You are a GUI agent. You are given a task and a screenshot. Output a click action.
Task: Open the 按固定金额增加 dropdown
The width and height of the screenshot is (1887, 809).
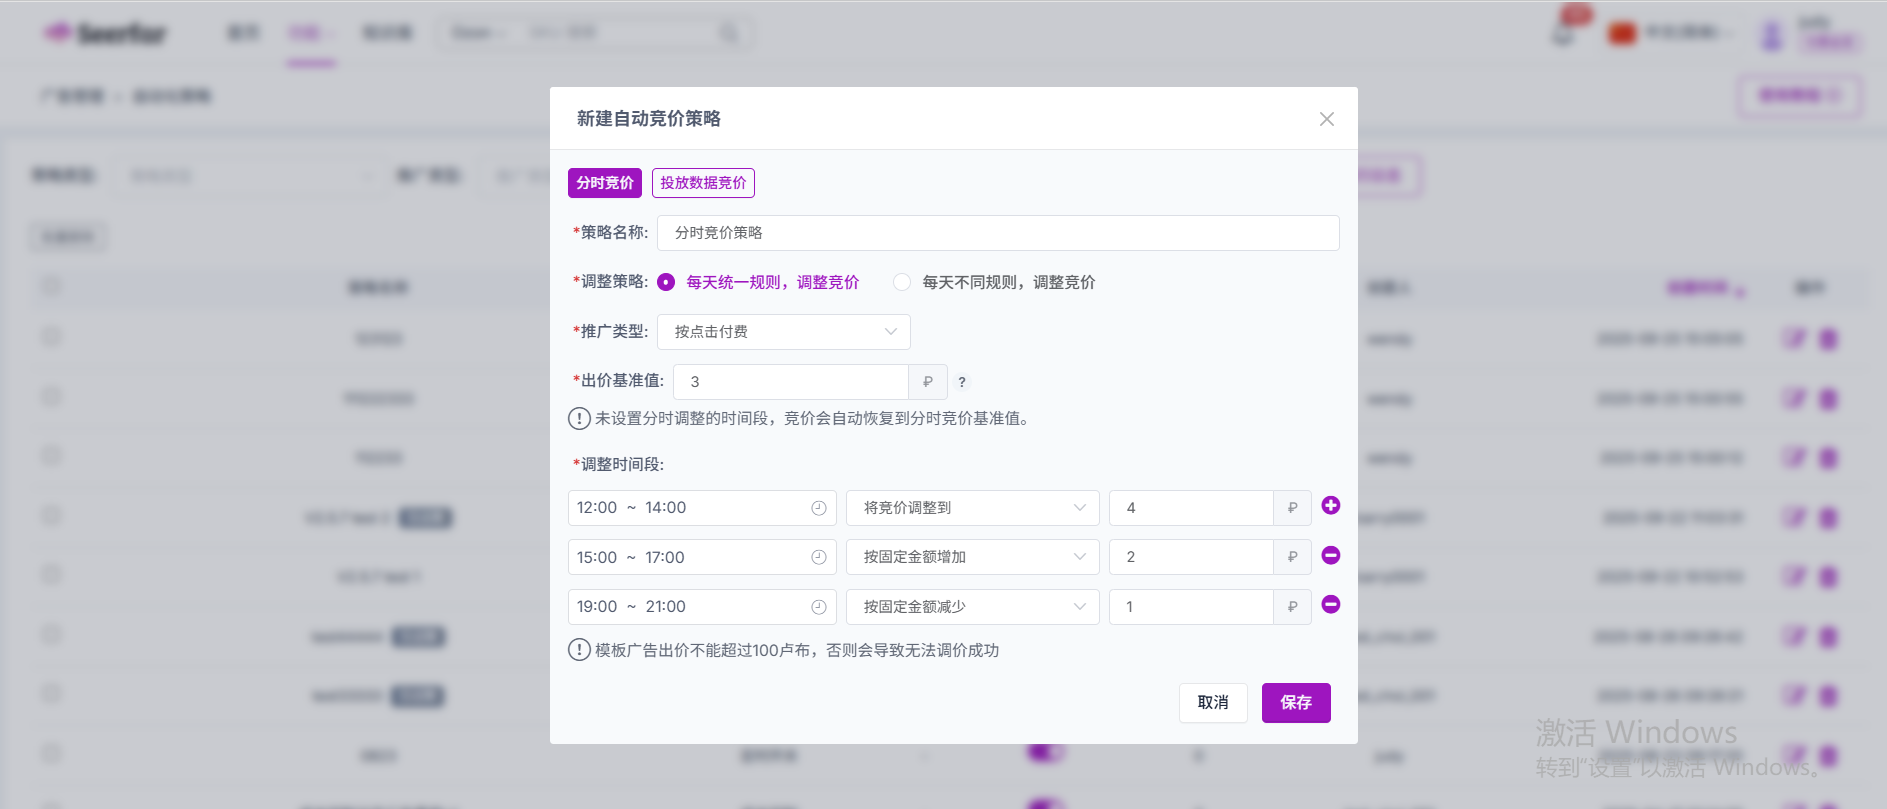[972, 557]
